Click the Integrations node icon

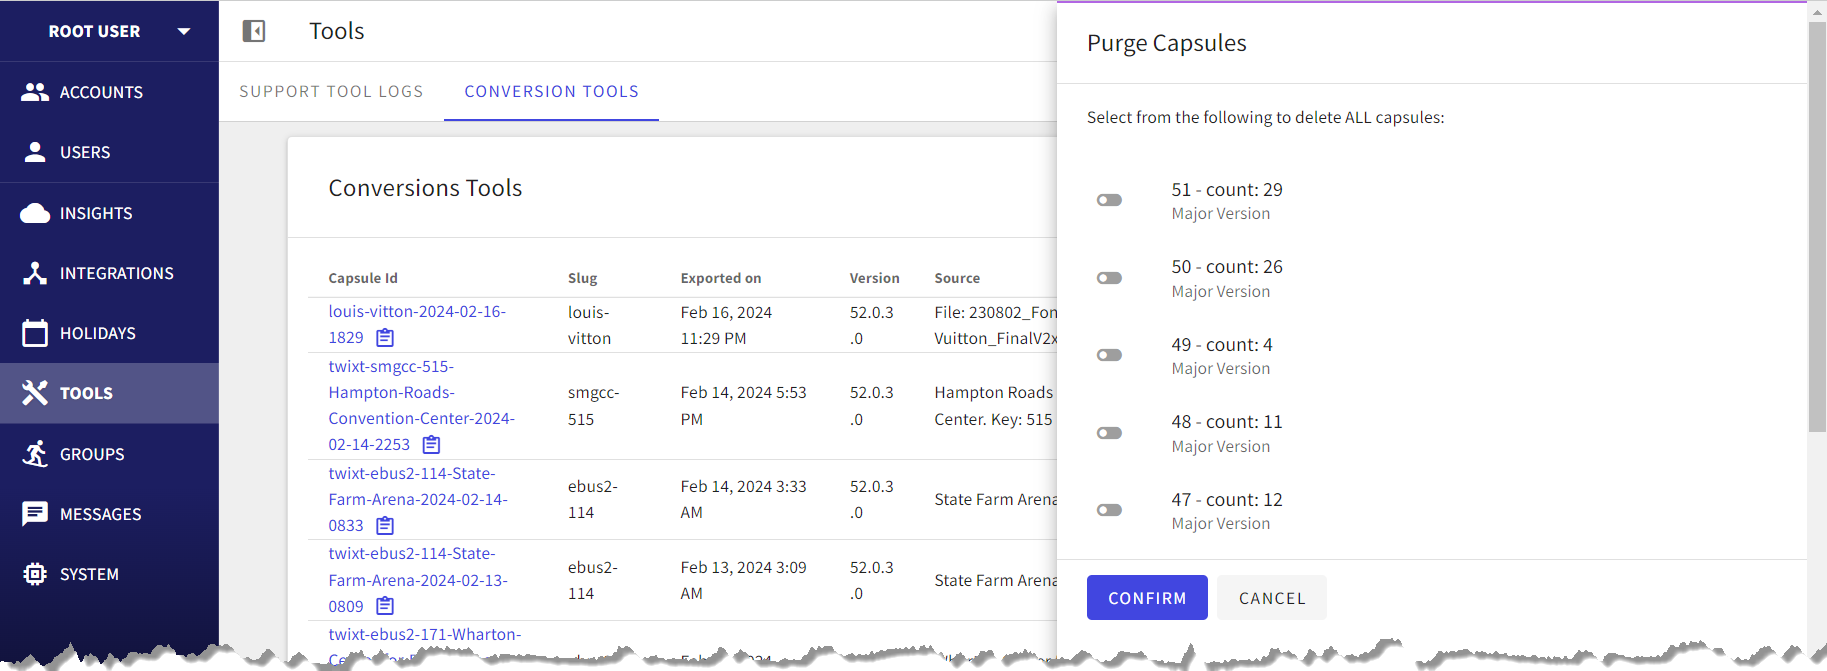[x=35, y=273]
